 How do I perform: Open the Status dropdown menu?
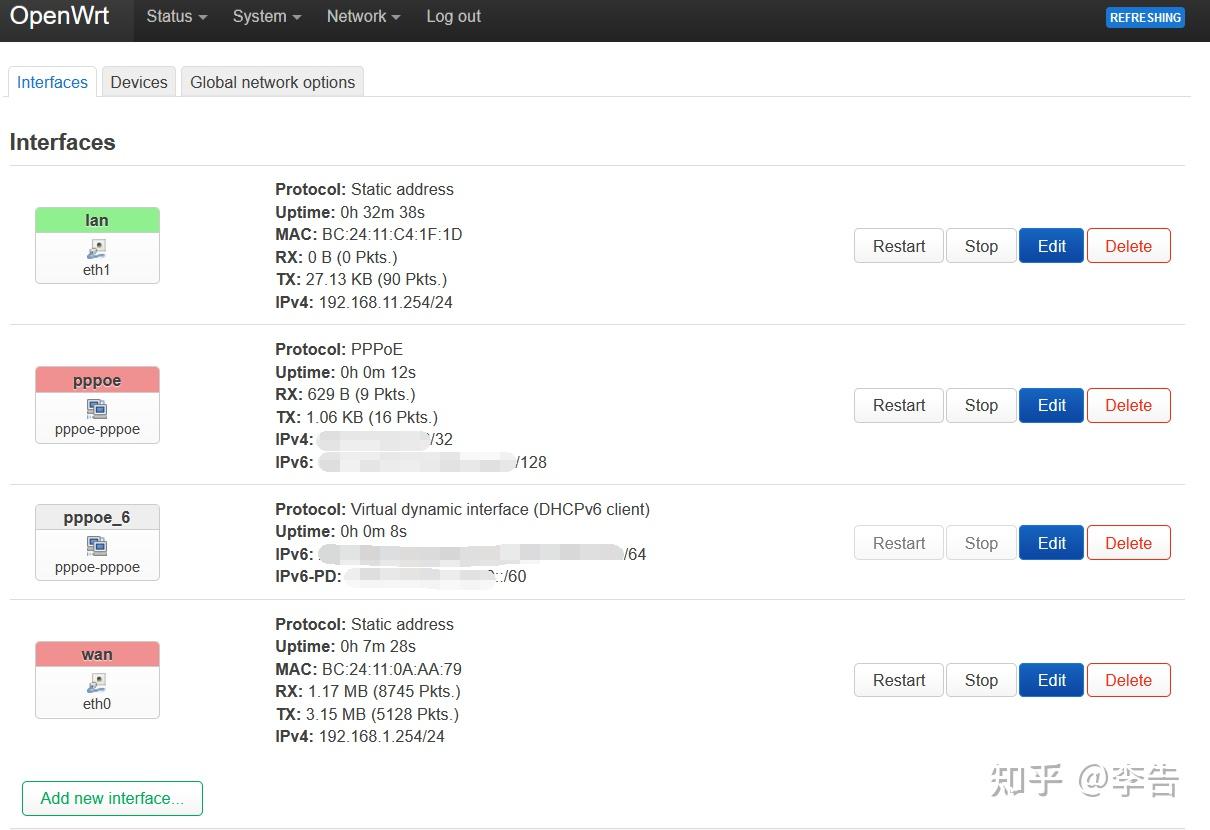tap(174, 16)
